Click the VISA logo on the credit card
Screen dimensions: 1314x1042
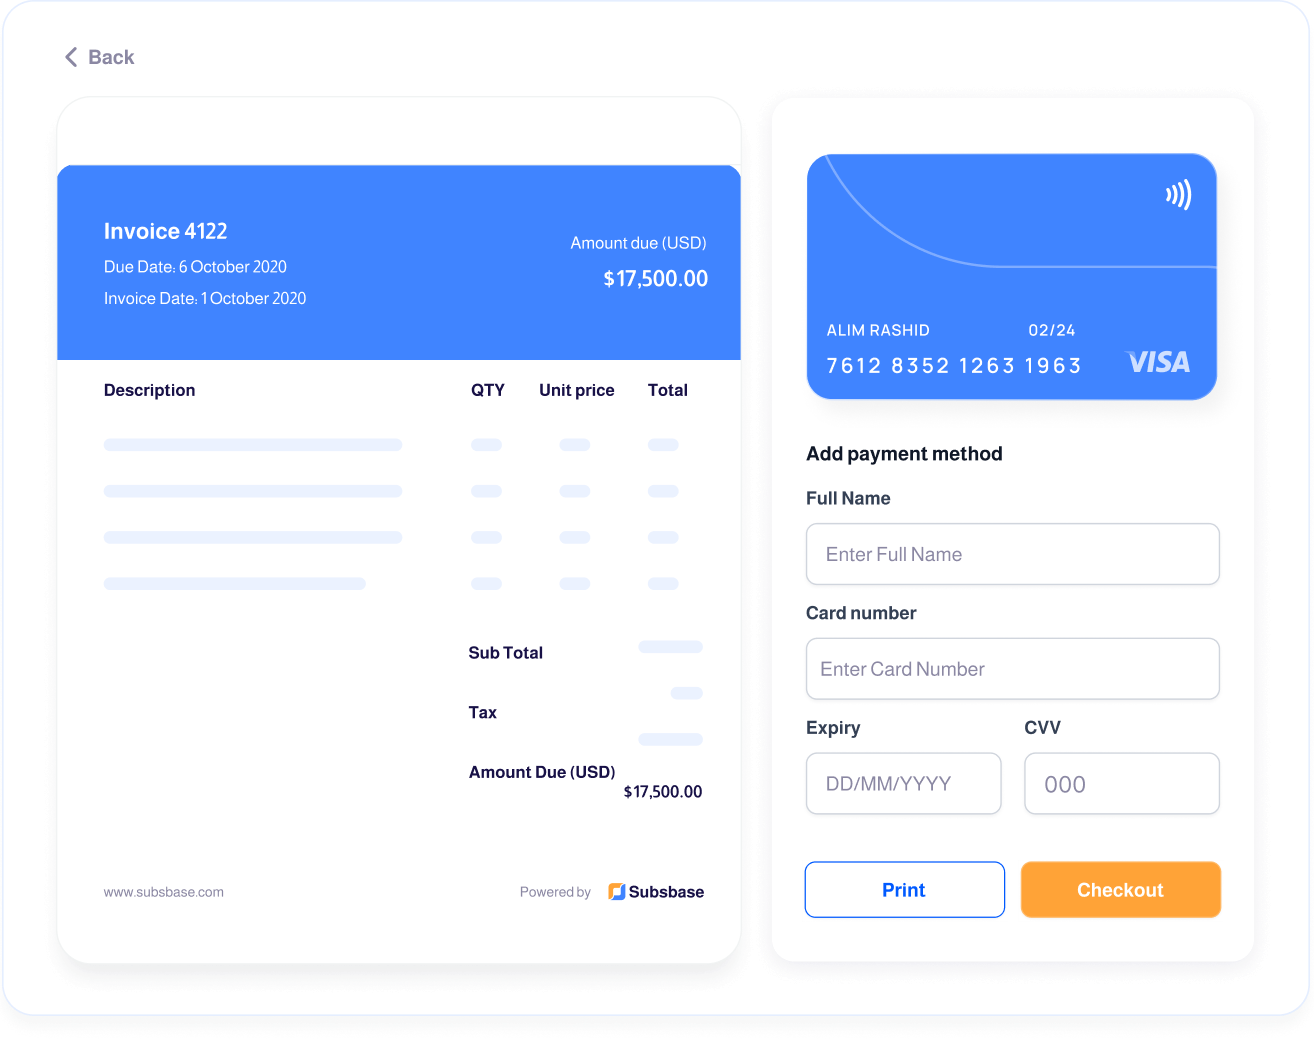(x=1158, y=363)
